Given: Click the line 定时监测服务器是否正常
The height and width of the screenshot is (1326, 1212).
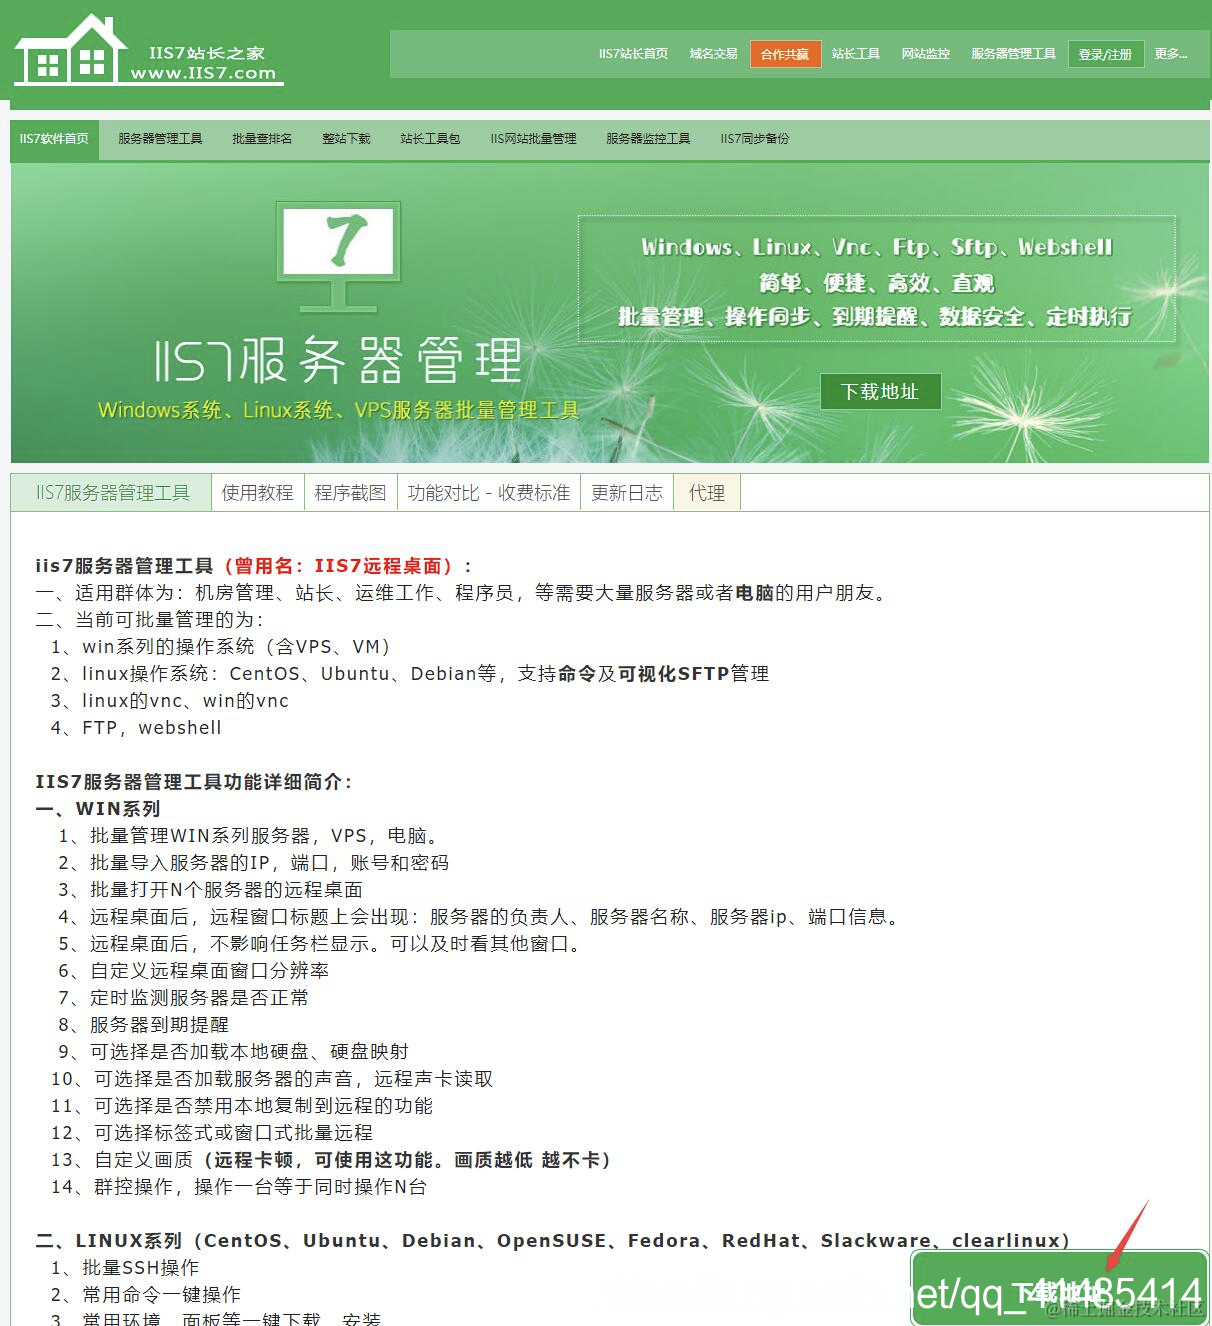Looking at the screenshot, I should coord(199,998).
